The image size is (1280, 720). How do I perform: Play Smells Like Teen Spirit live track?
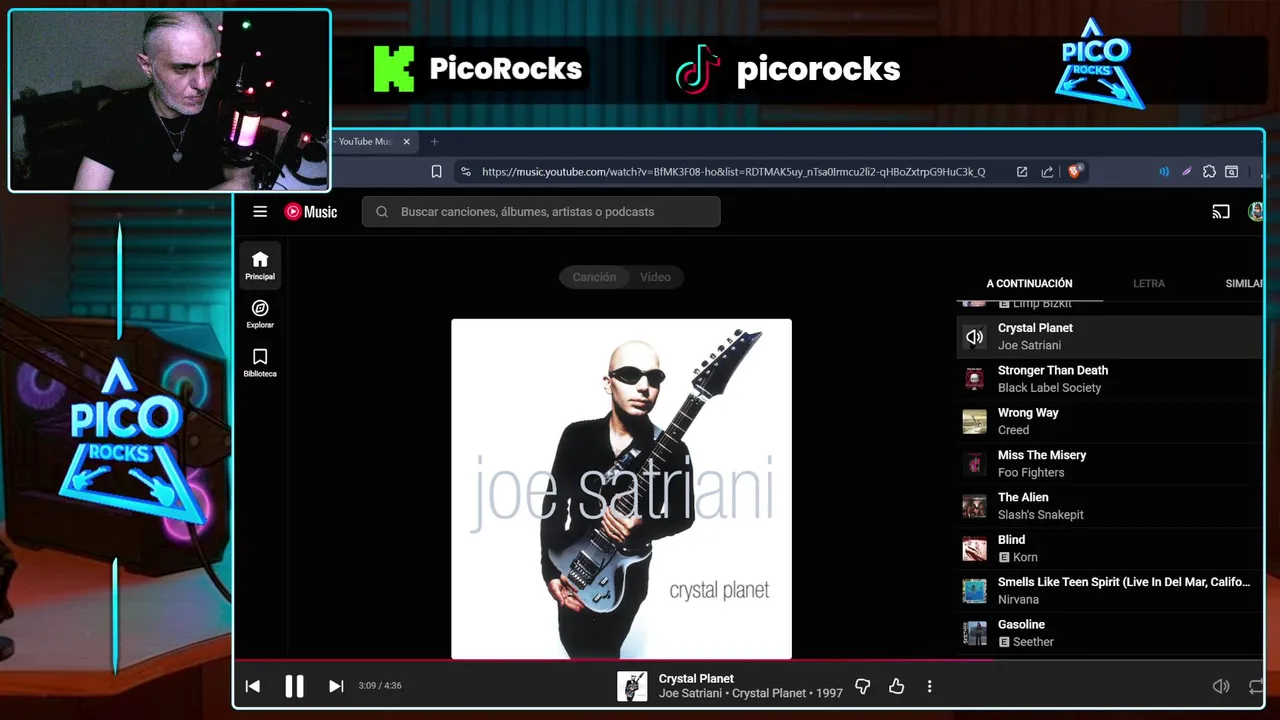pyautogui.click(x=1110, y=591)
